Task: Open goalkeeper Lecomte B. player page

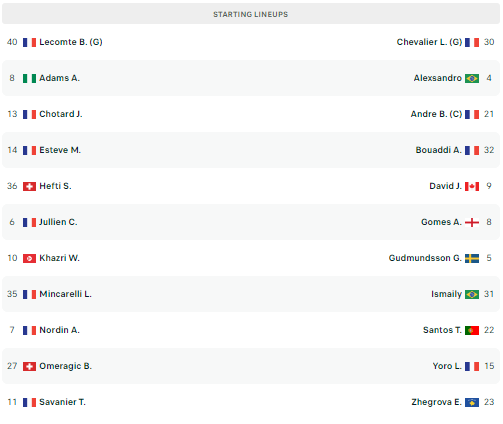Action: pyautogui.click(x=71, y=42)
